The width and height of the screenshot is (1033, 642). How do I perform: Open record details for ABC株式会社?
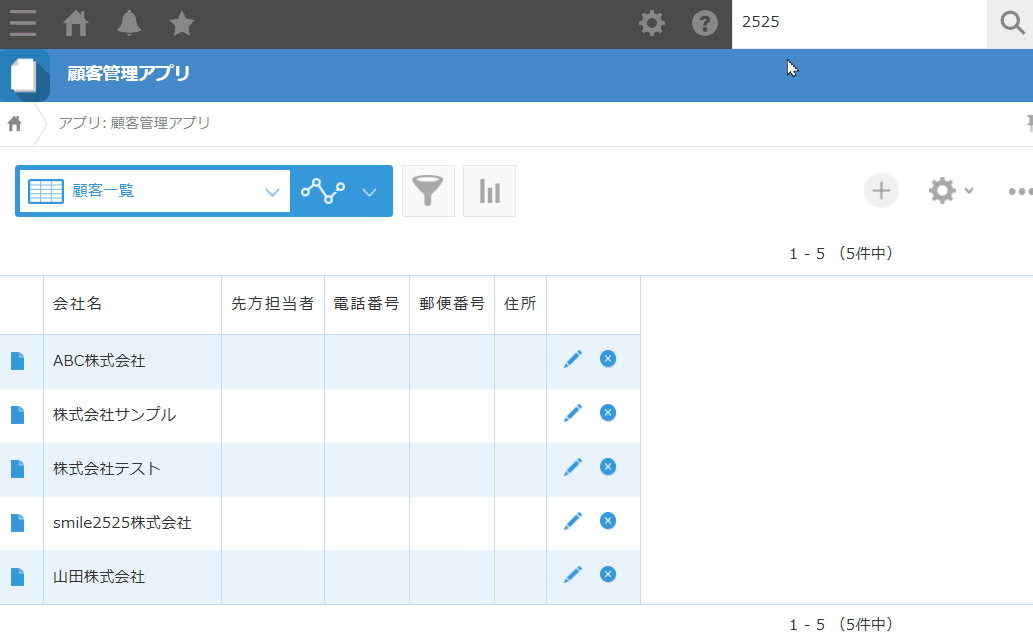pos(18,361)
